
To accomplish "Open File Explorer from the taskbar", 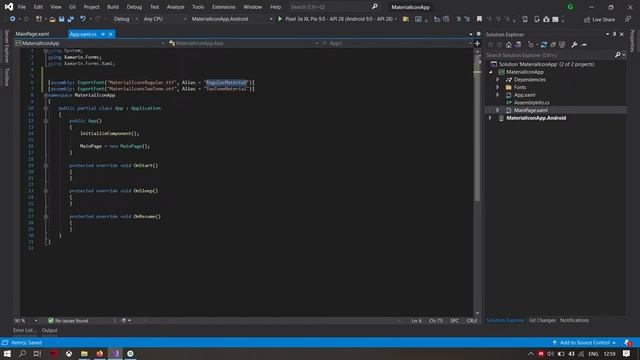I will 84,353.
